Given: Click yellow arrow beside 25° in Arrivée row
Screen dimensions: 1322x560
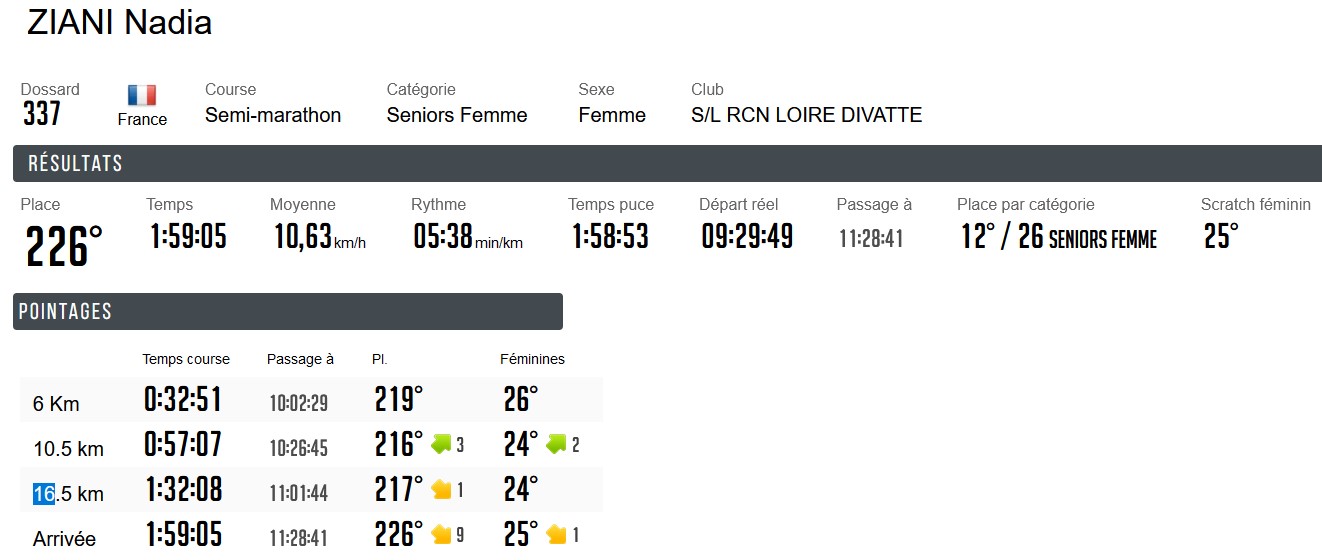Looking at the screenshot, I should click(x=556, y=535).
